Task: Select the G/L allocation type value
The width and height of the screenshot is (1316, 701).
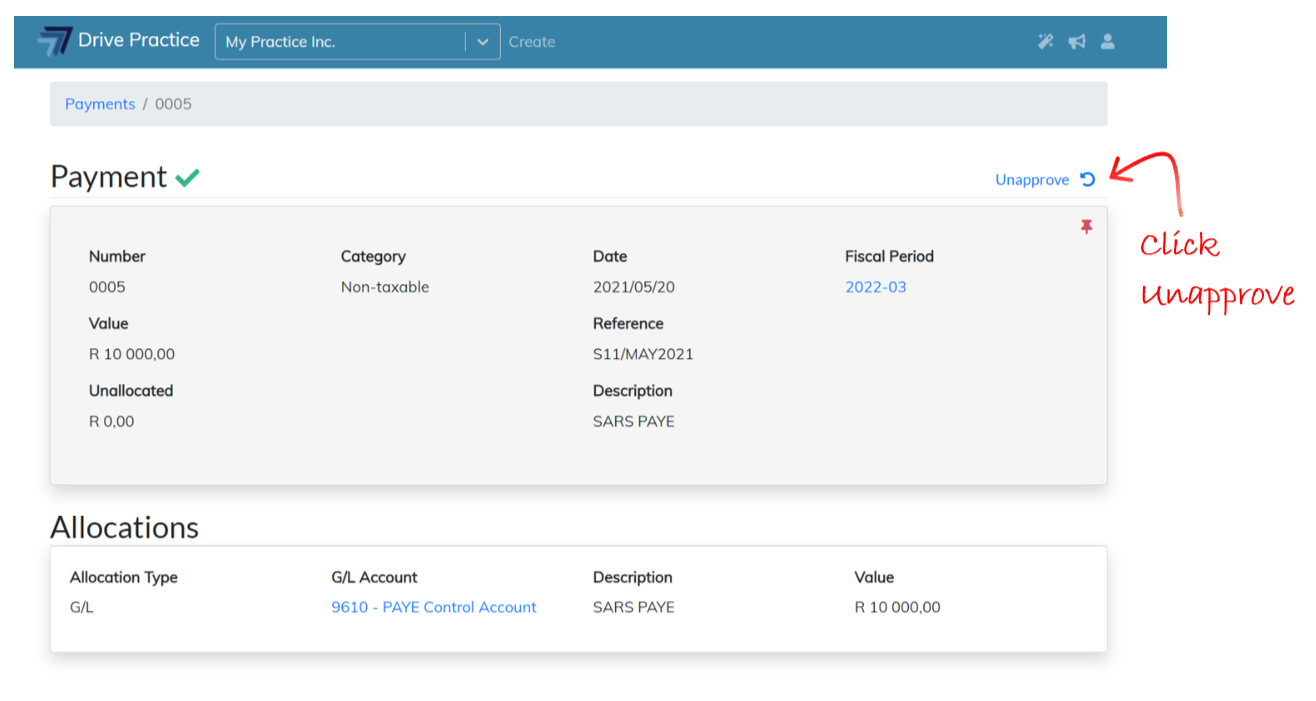Action: pos(82,607)
